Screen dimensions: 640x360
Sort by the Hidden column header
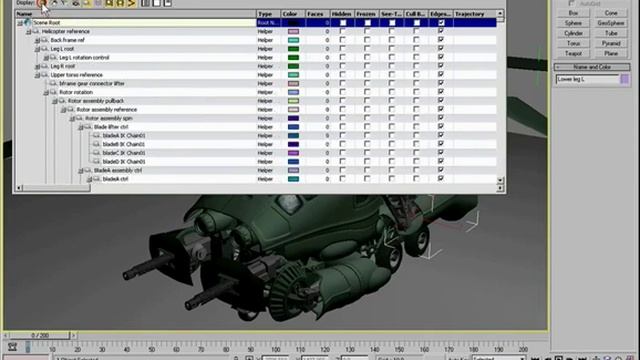pos(342,14)
